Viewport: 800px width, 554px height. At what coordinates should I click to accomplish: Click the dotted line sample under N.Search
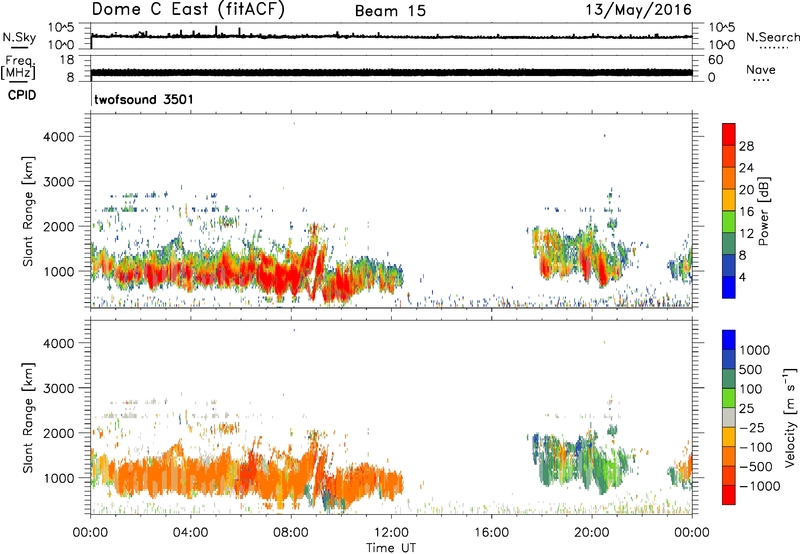[x=773, y=48]
